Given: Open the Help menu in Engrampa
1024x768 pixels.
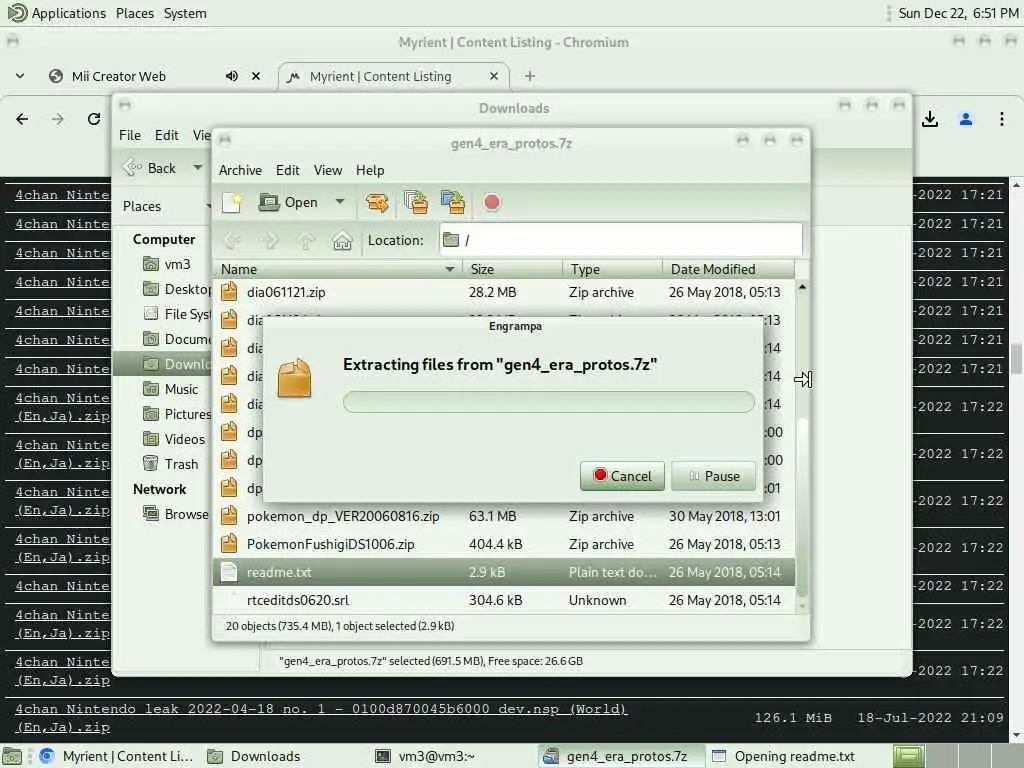Looking at the screenshot, I should [370, 170].
